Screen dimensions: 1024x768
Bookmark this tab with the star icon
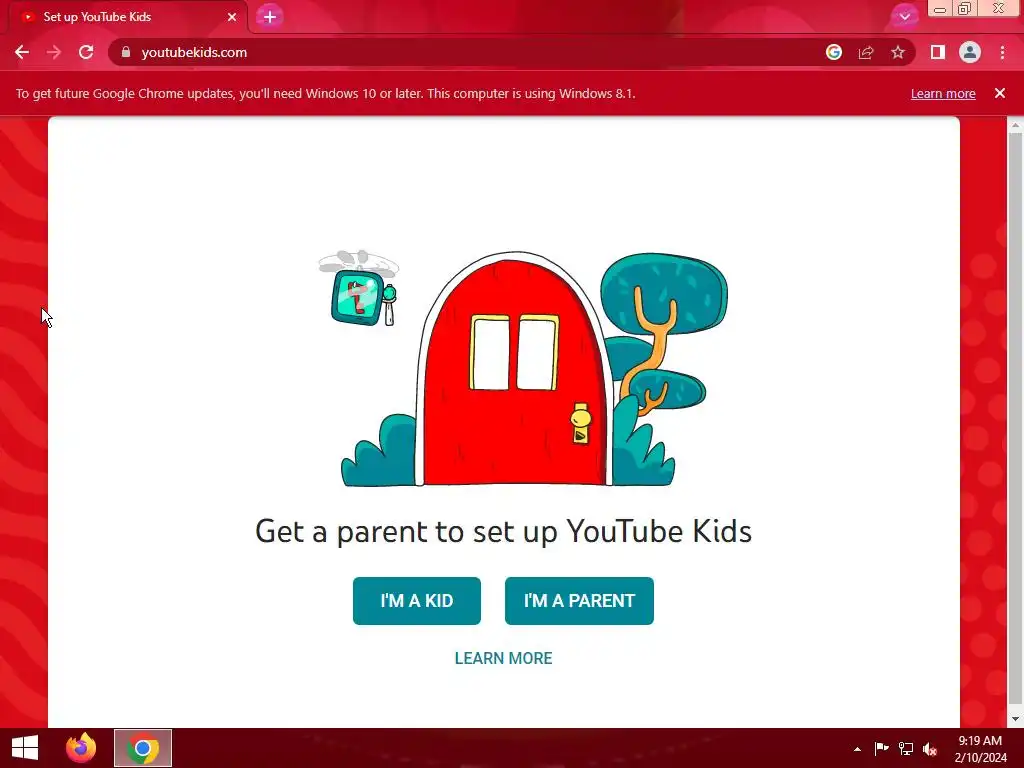(x=898, y=52)
